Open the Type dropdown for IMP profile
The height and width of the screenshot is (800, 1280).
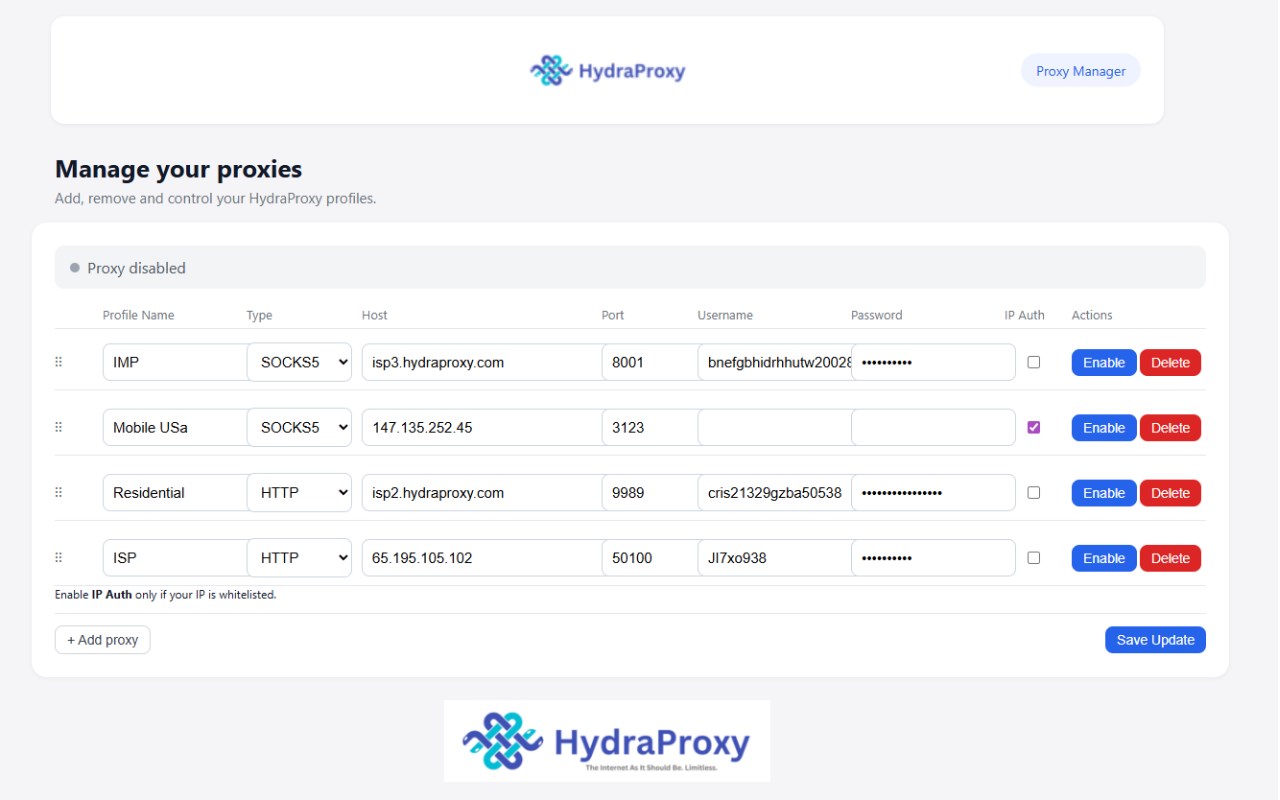(x=299, y=362)
